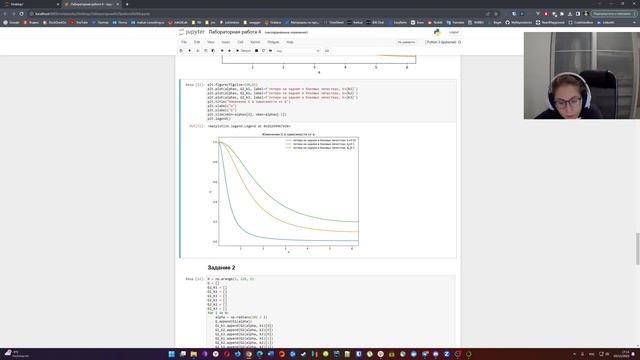Move cell down with the down arrow icon

click(x=229, y=51)
